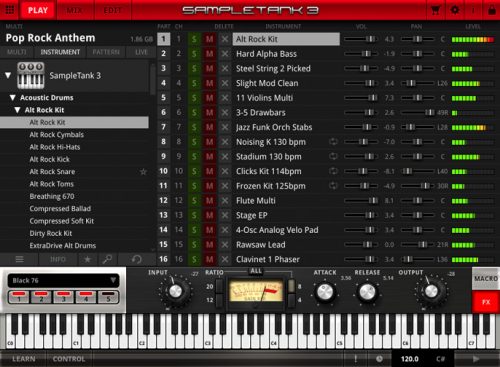Open the Black 76 effect dropdown
Image resolution: width=500 pixels, height=367 pixels.
tap(63, 280)
